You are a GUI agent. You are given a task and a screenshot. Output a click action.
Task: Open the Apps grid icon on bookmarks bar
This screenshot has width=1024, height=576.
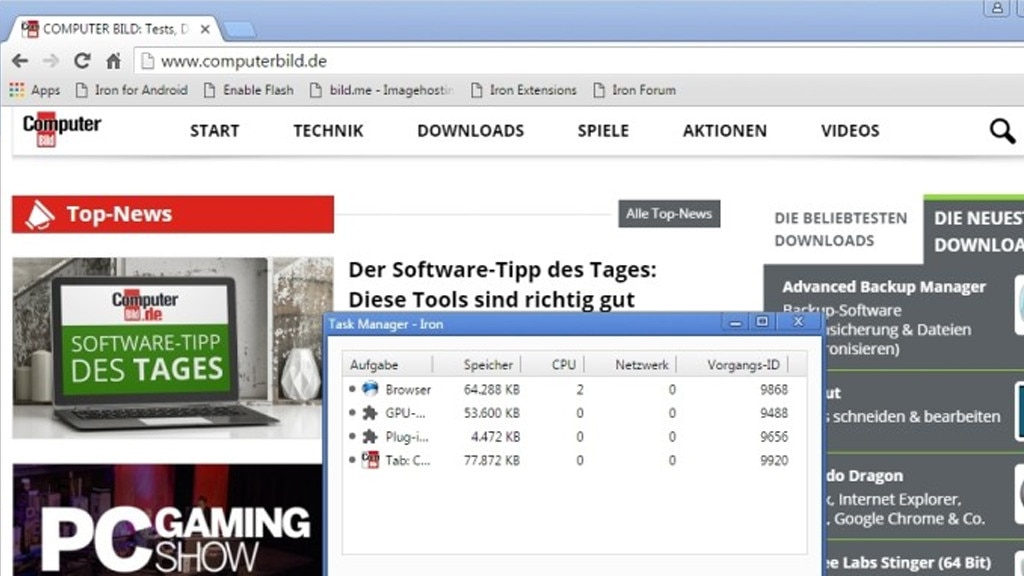[17, 90]
